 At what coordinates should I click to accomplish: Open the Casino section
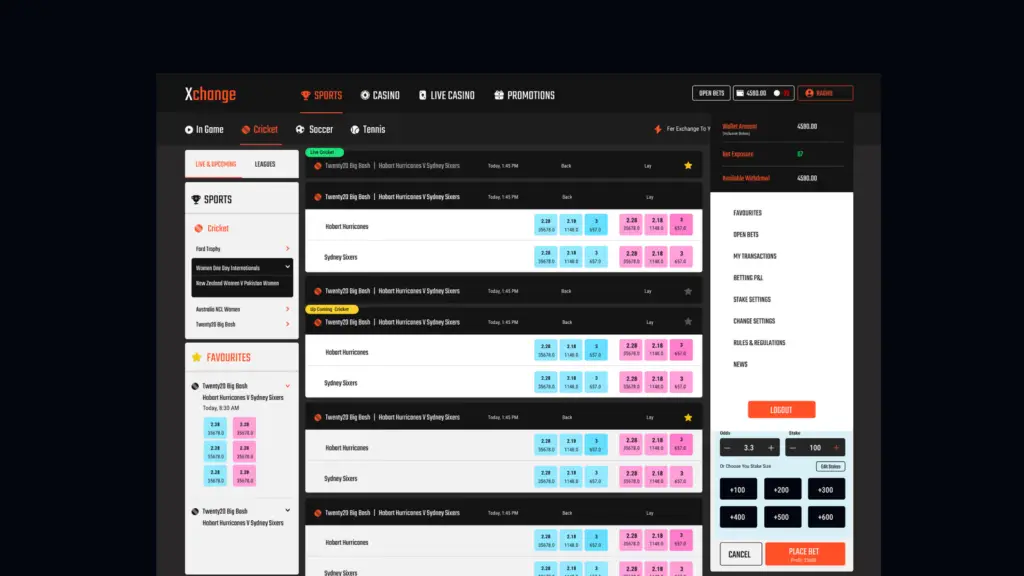pos(380,95)
